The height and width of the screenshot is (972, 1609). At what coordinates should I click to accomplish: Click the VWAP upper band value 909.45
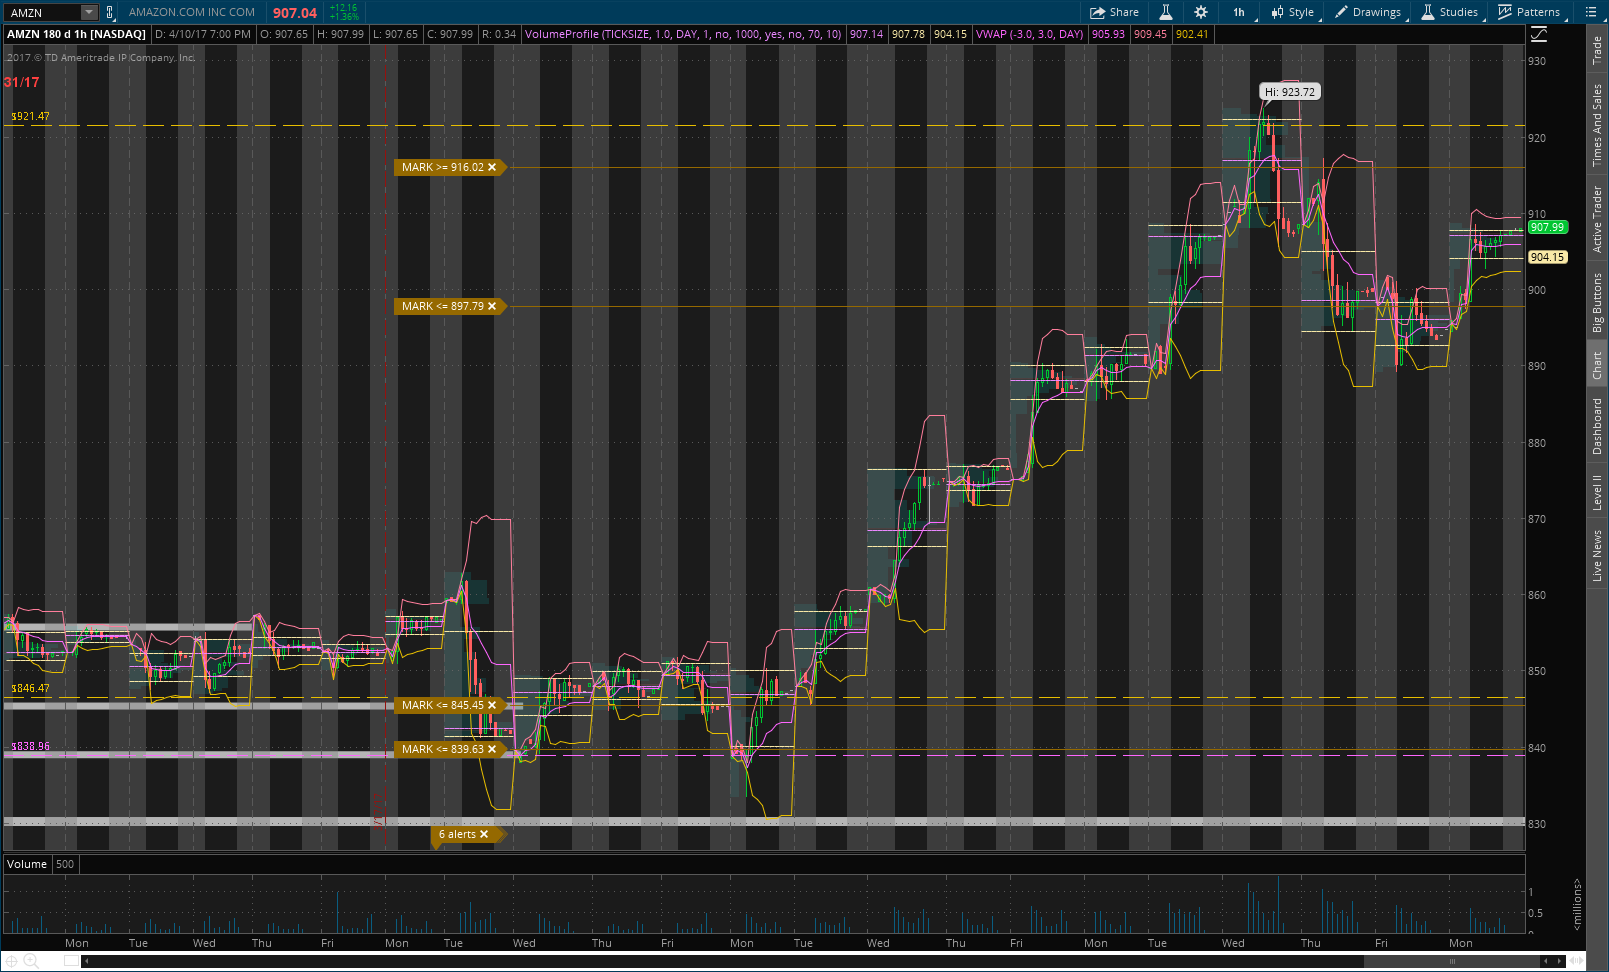click(1150, 34)
